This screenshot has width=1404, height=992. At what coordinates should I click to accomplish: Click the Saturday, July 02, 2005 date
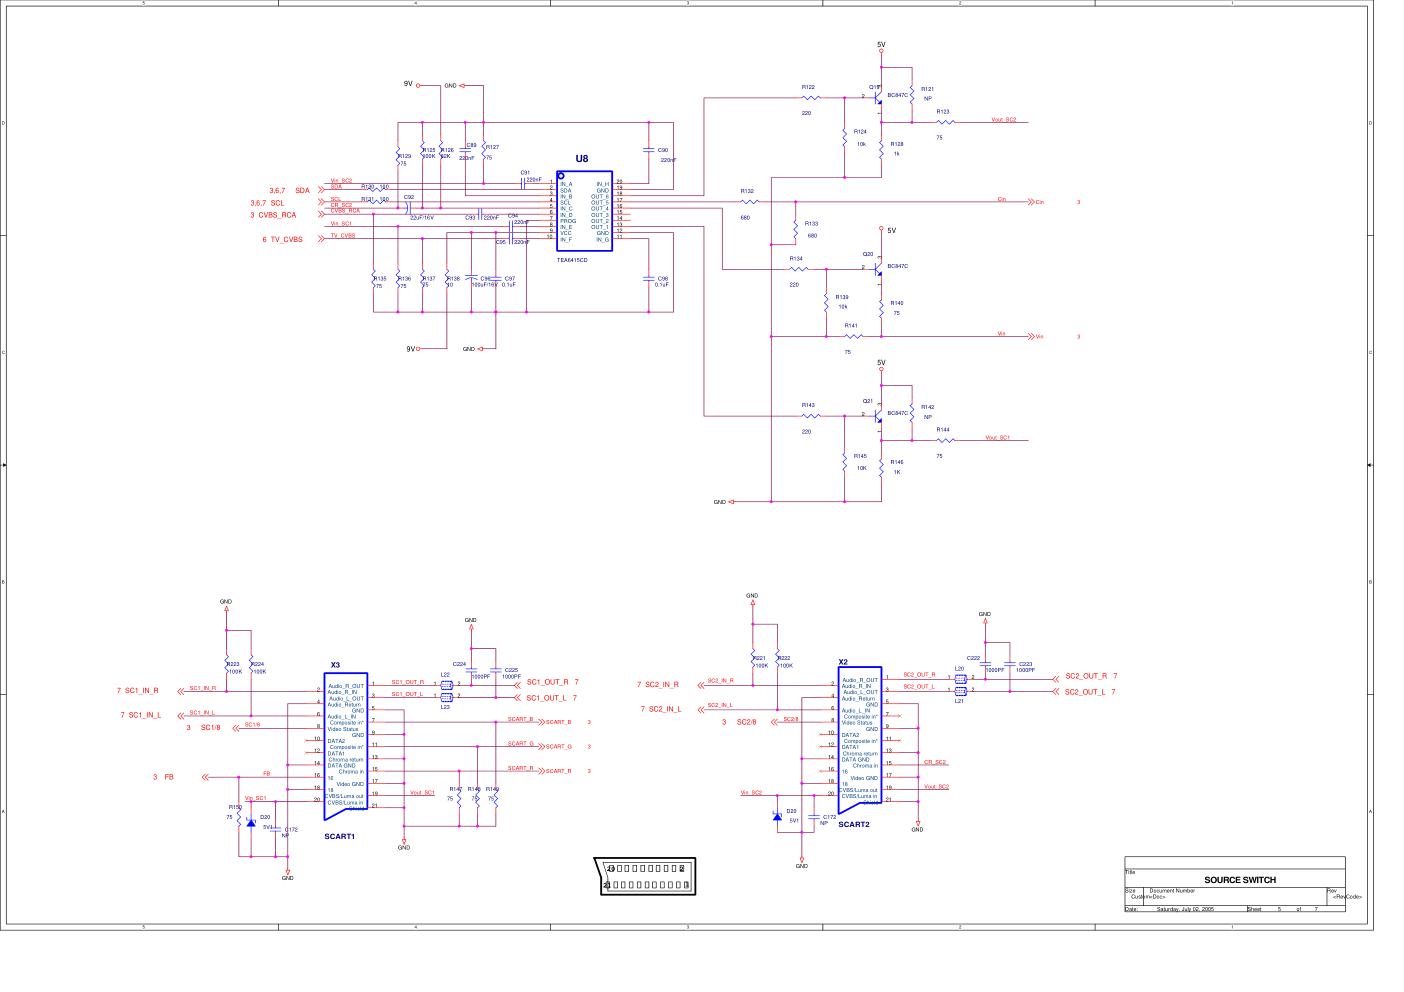point(1185,909)
